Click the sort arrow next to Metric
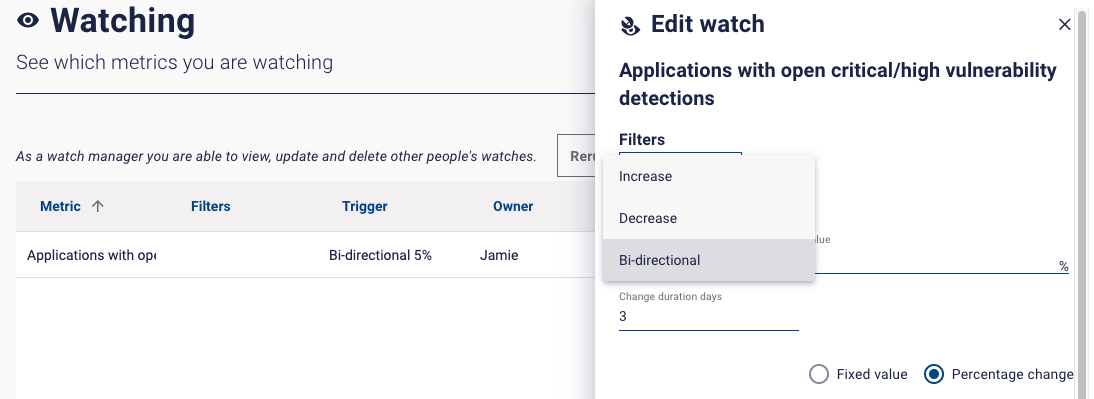 tap(98, 206)
